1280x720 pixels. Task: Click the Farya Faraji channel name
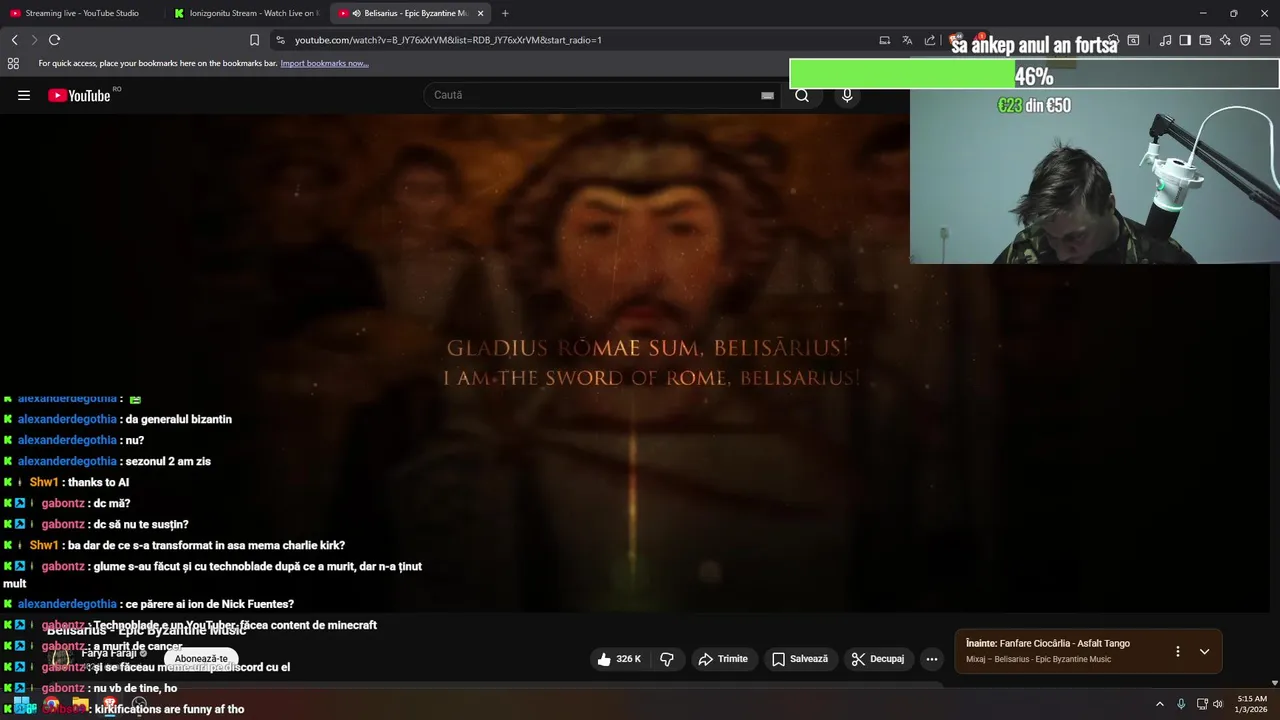(x=109, y=653)
